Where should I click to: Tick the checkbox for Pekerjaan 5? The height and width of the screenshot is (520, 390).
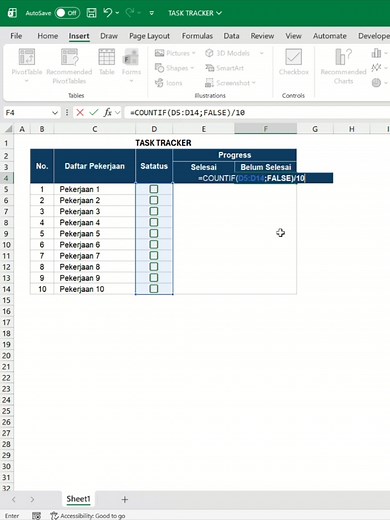tap(154, 234)
